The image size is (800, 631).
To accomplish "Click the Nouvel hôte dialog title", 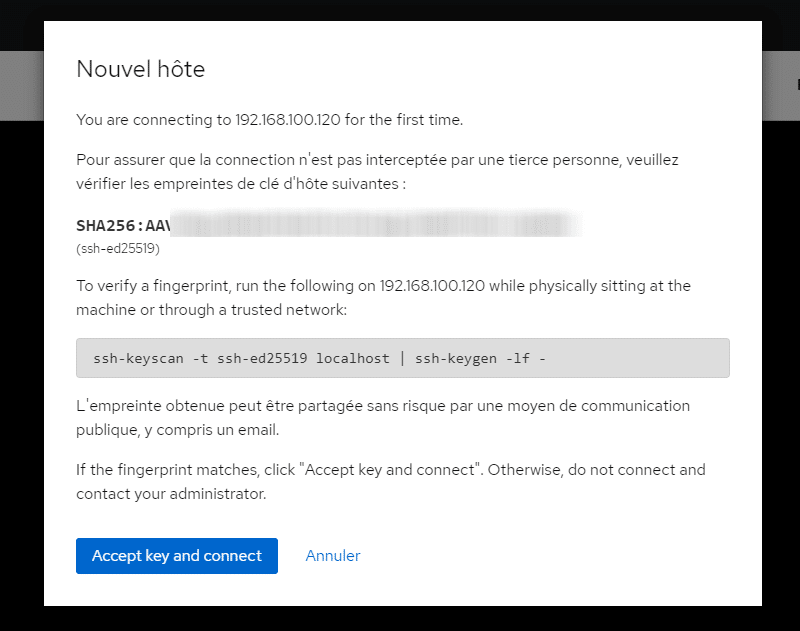I will tap(140, 69).
